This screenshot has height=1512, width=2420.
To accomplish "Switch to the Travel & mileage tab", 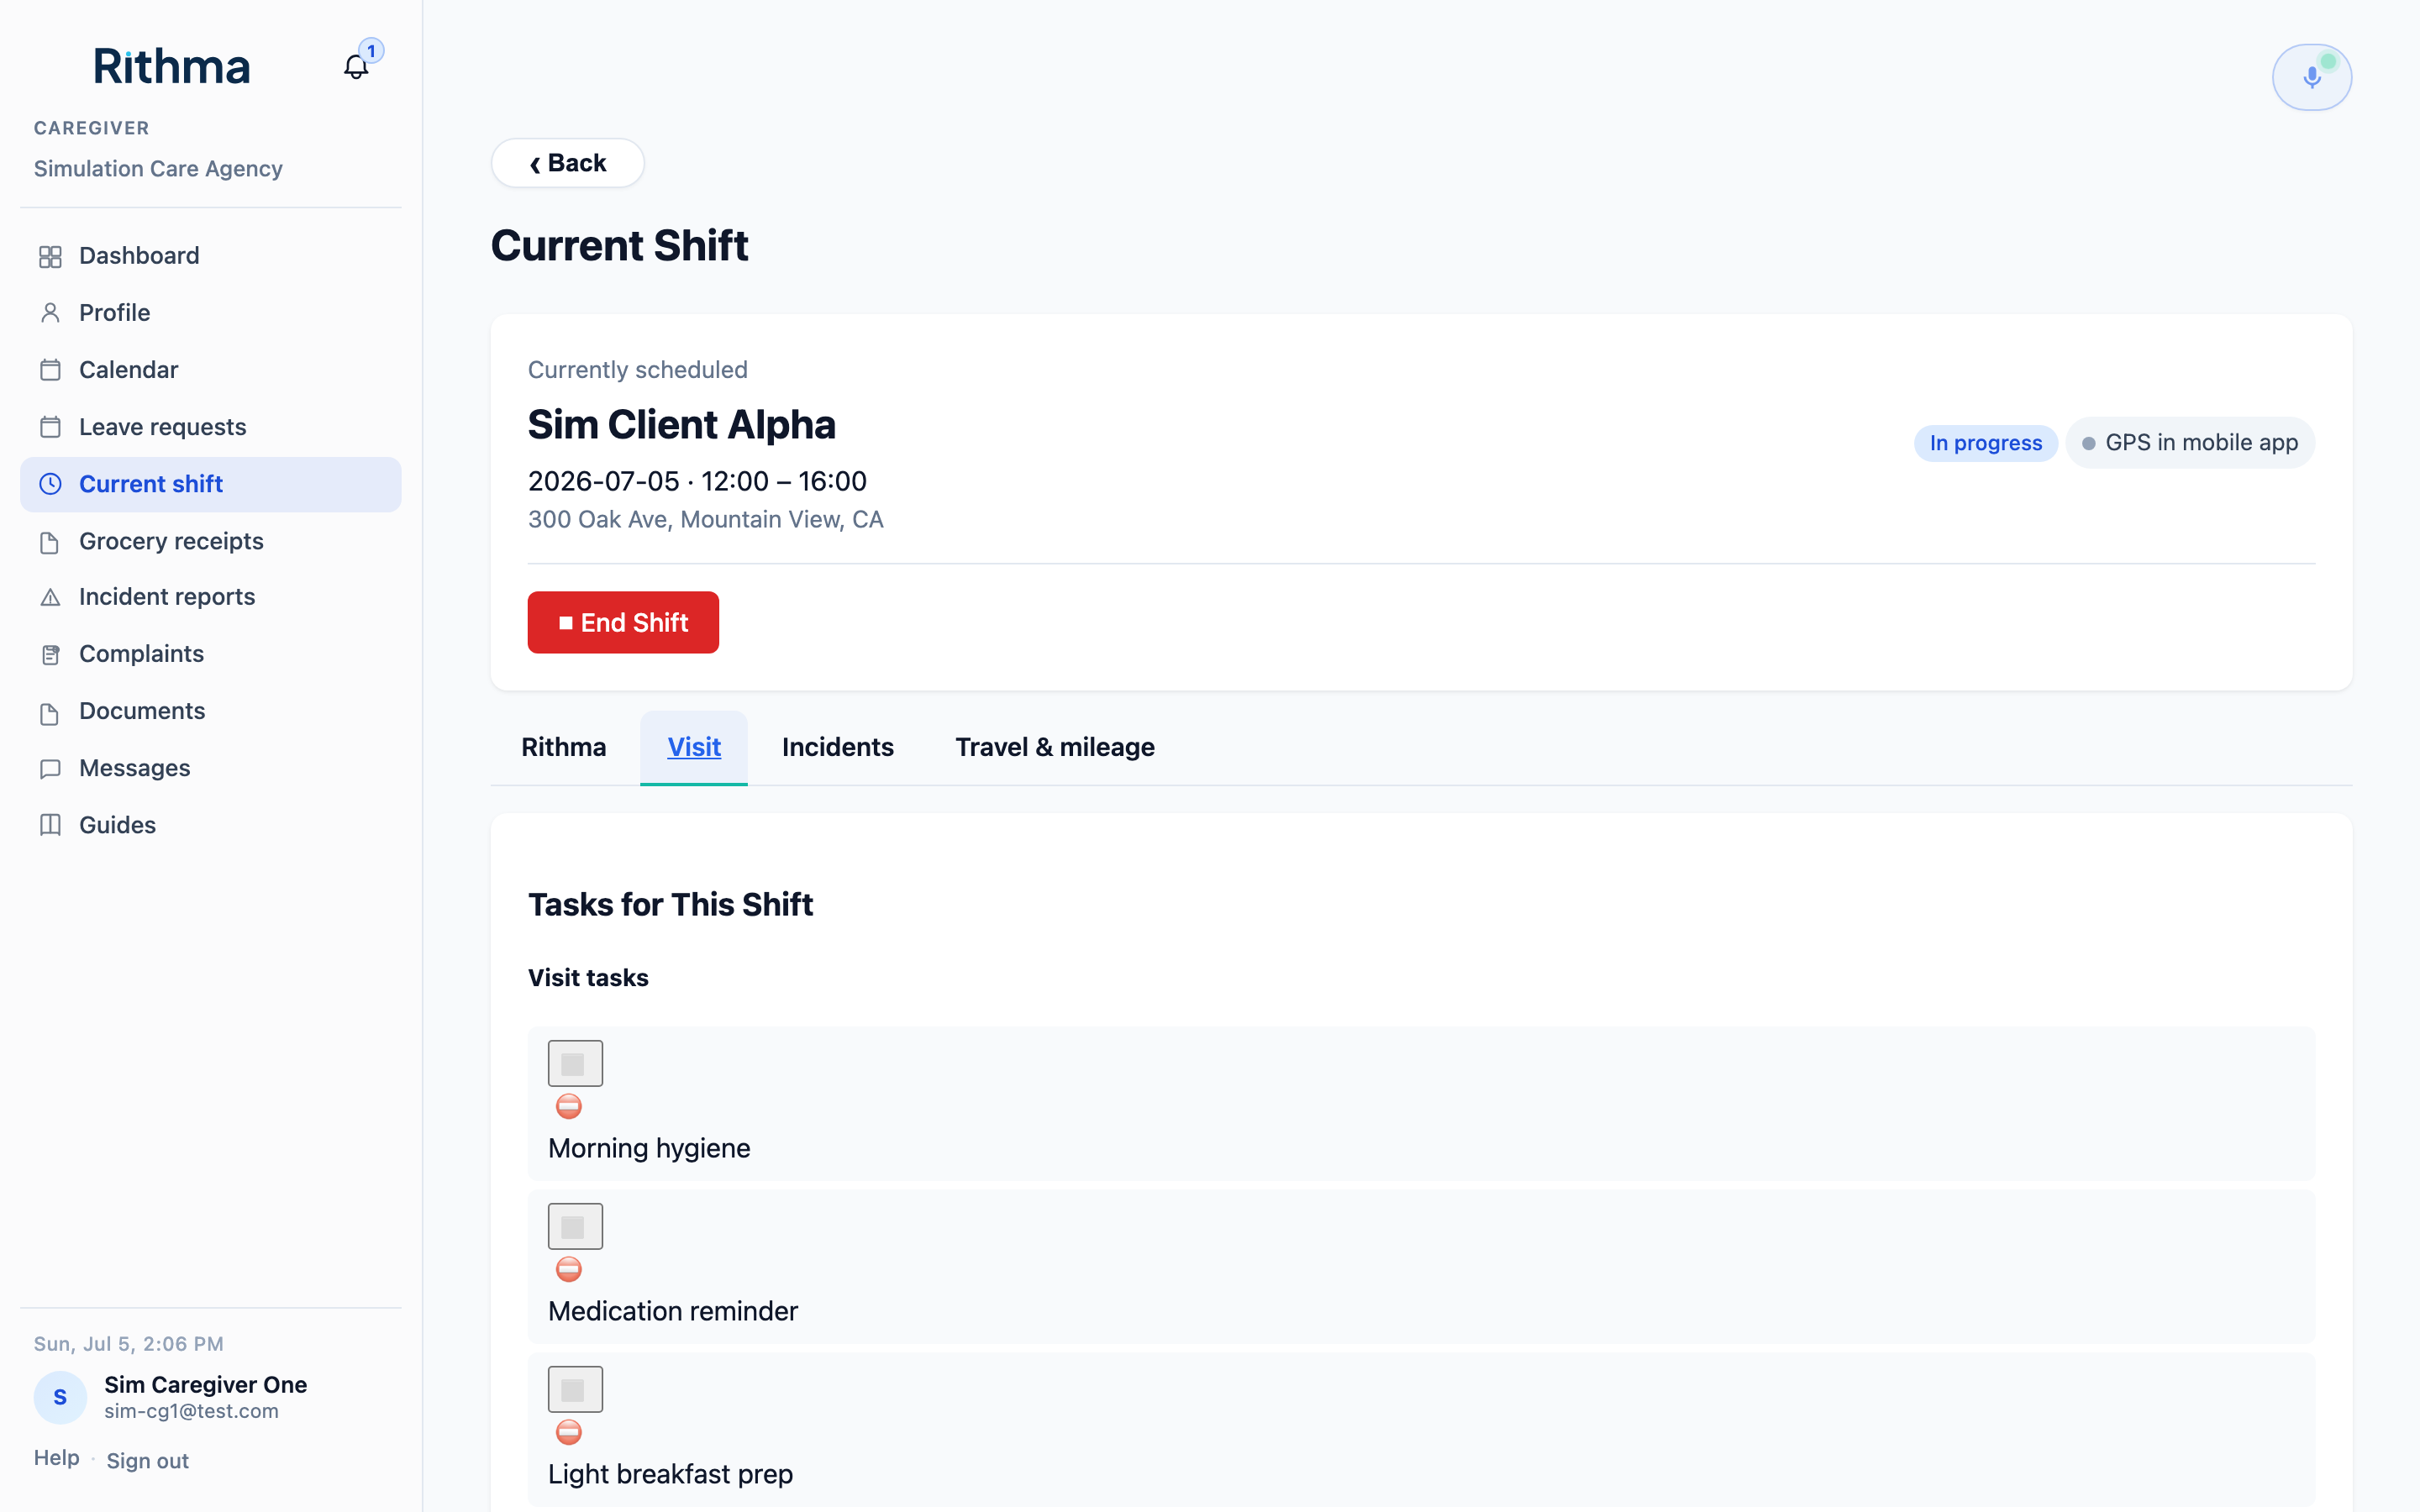I will (1055, 747).
